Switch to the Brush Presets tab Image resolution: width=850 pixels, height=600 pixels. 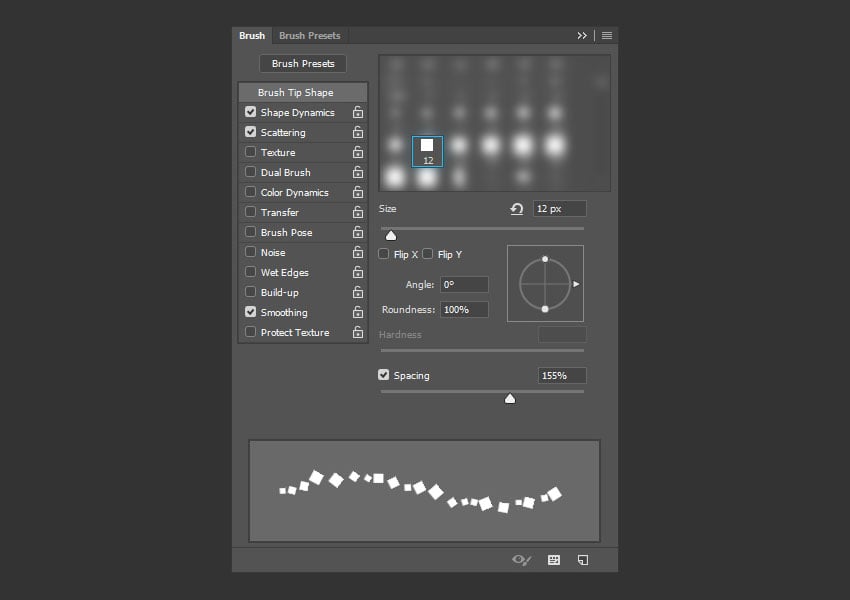pos(310,35)
